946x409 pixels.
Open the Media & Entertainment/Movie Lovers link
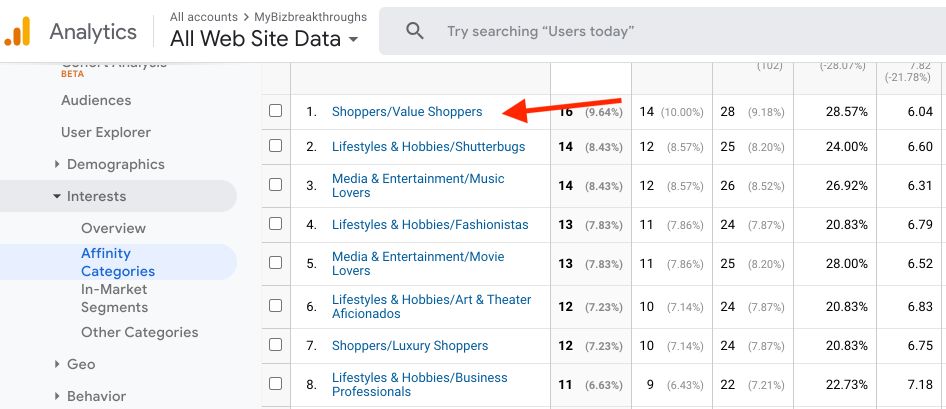click(x=418, y=263)
